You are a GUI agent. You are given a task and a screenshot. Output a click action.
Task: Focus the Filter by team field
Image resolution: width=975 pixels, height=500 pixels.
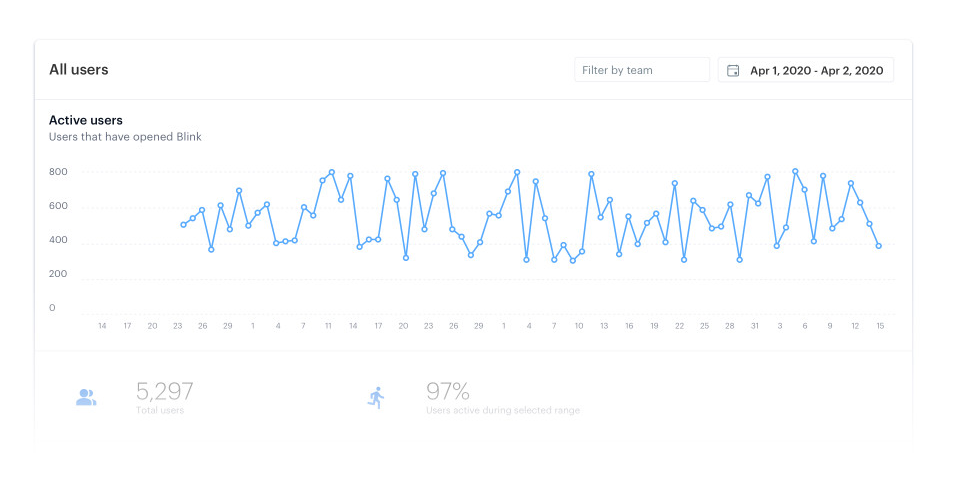coord(642,70)
